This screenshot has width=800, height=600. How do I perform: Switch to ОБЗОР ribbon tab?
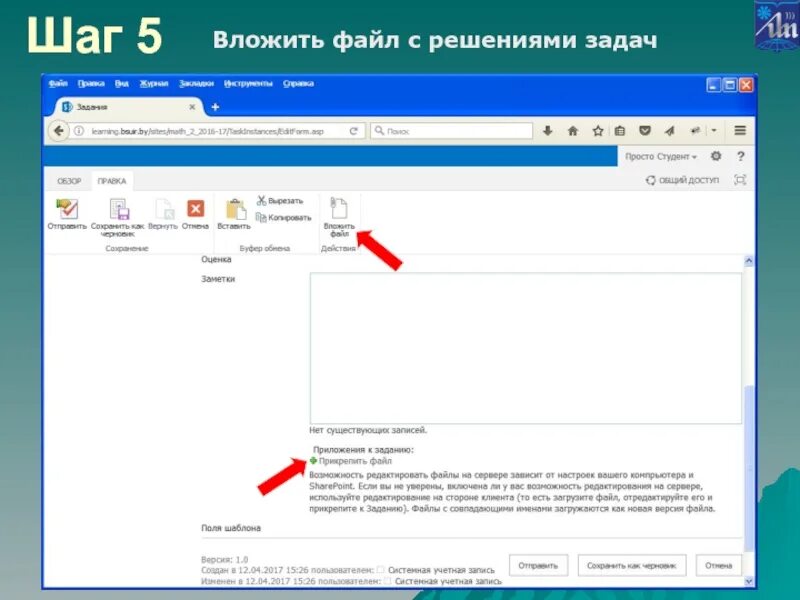[x=69, y=181]
